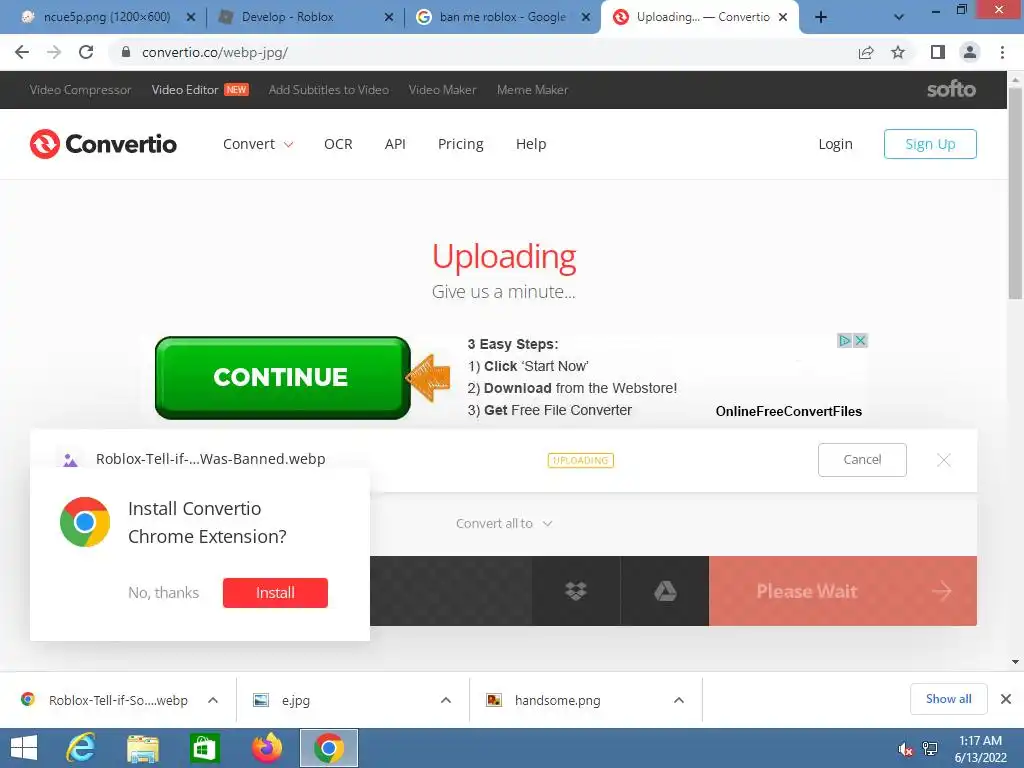The width and height of the screenshot is (1024, 768).
Task: Click the softo logo in top bar
Action: (x=951, y=89)
